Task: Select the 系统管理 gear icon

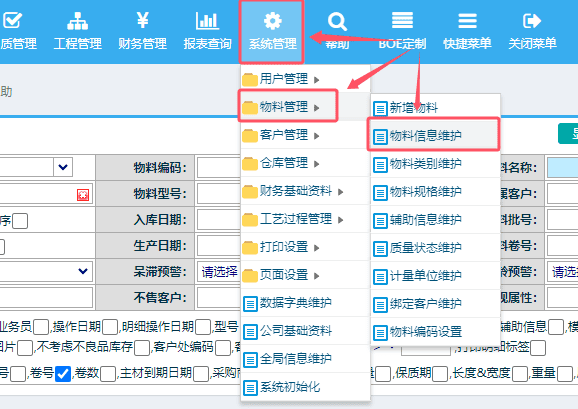Action: point(272,21)
